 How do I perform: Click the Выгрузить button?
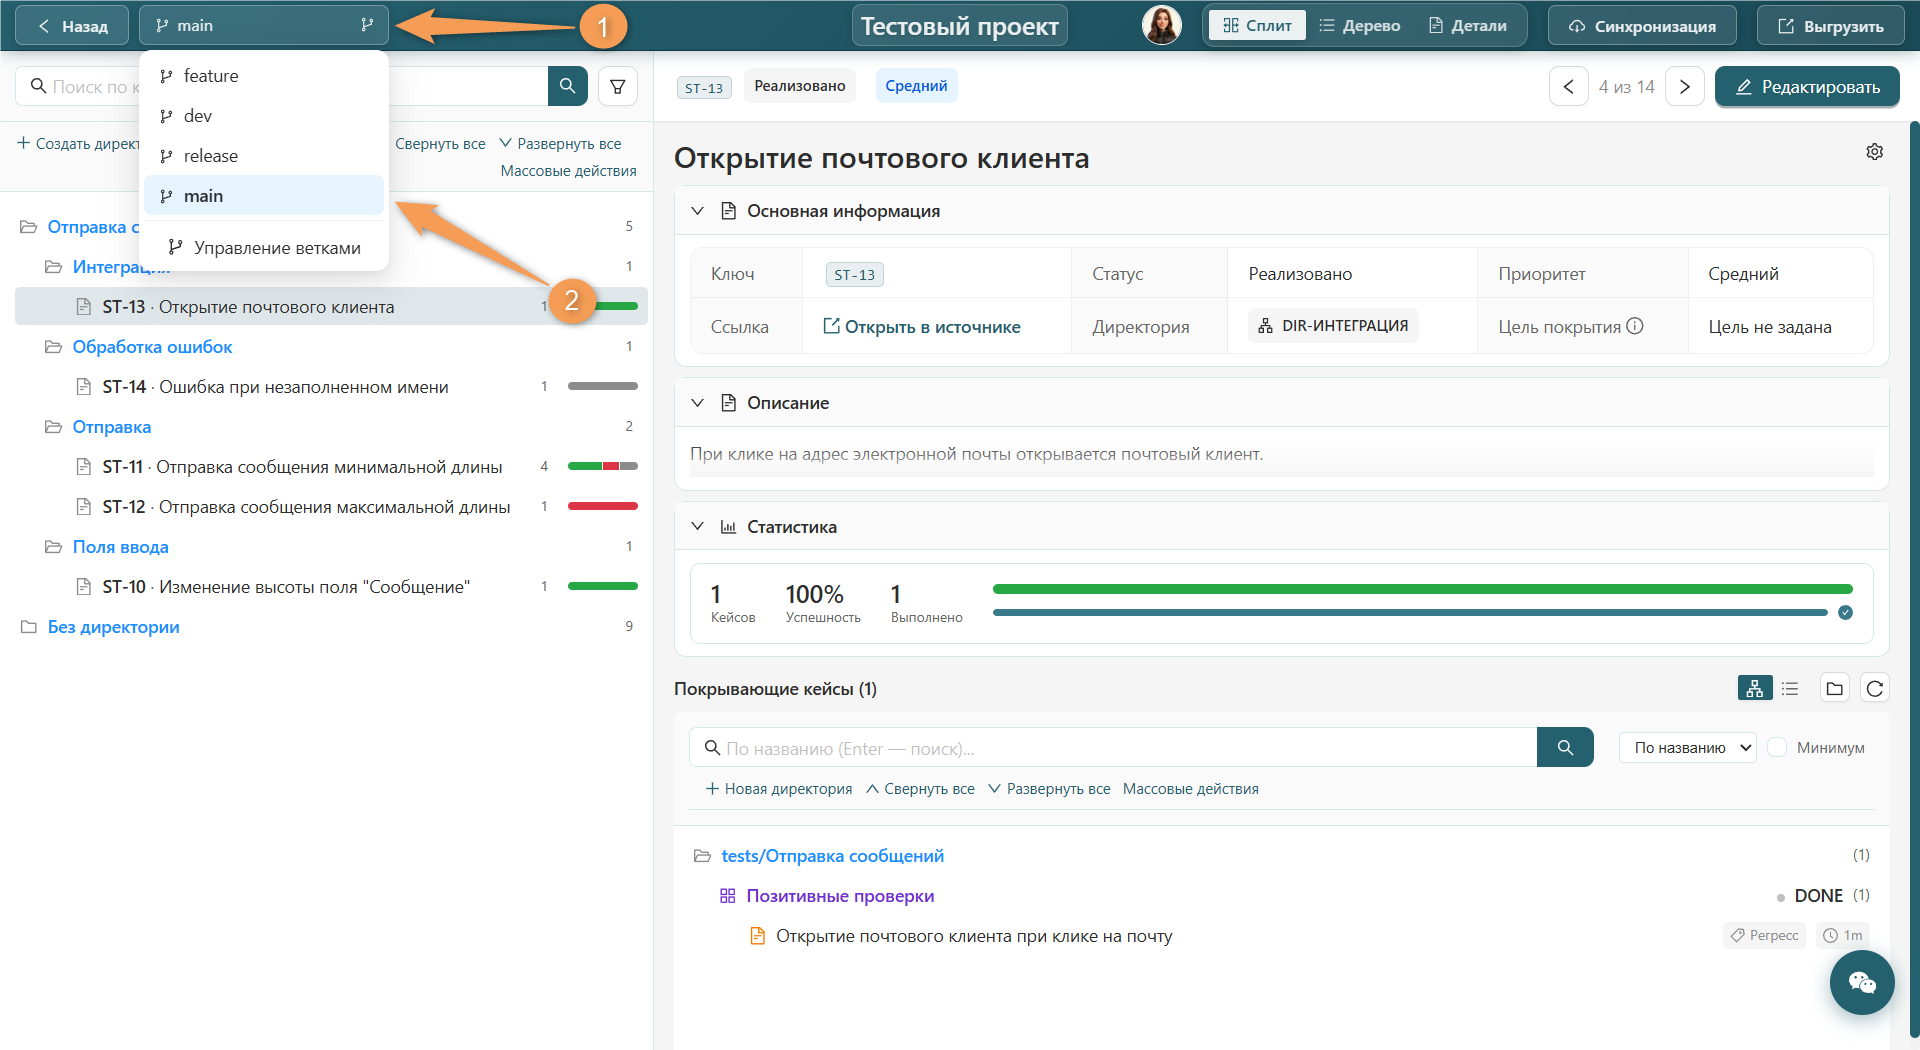(x=1831, y=25)
